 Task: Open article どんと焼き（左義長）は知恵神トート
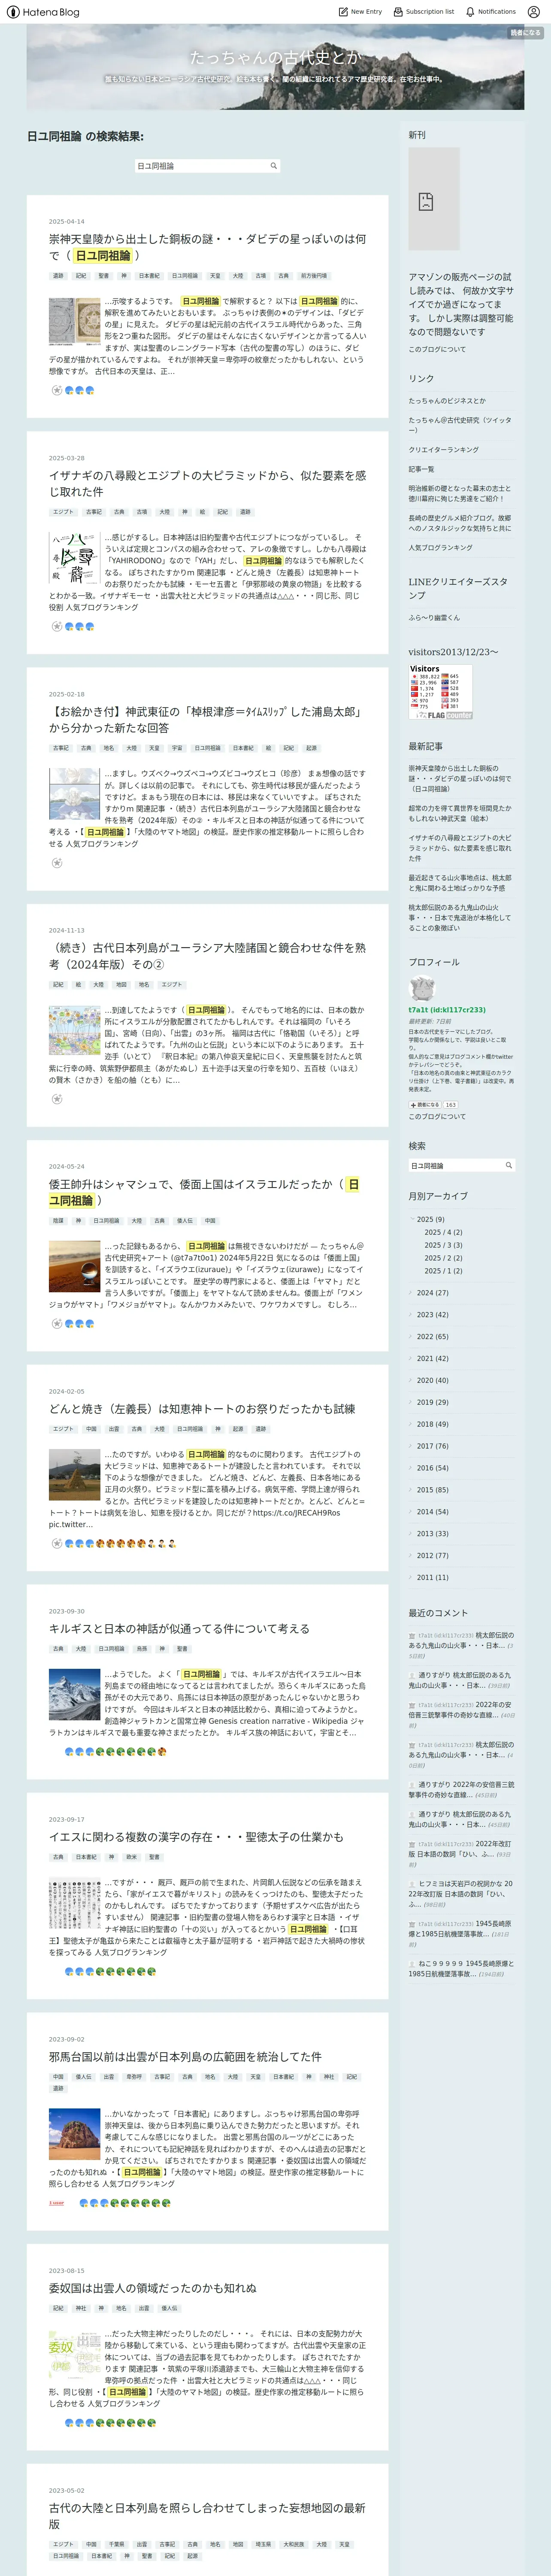tap(202, 1409)
